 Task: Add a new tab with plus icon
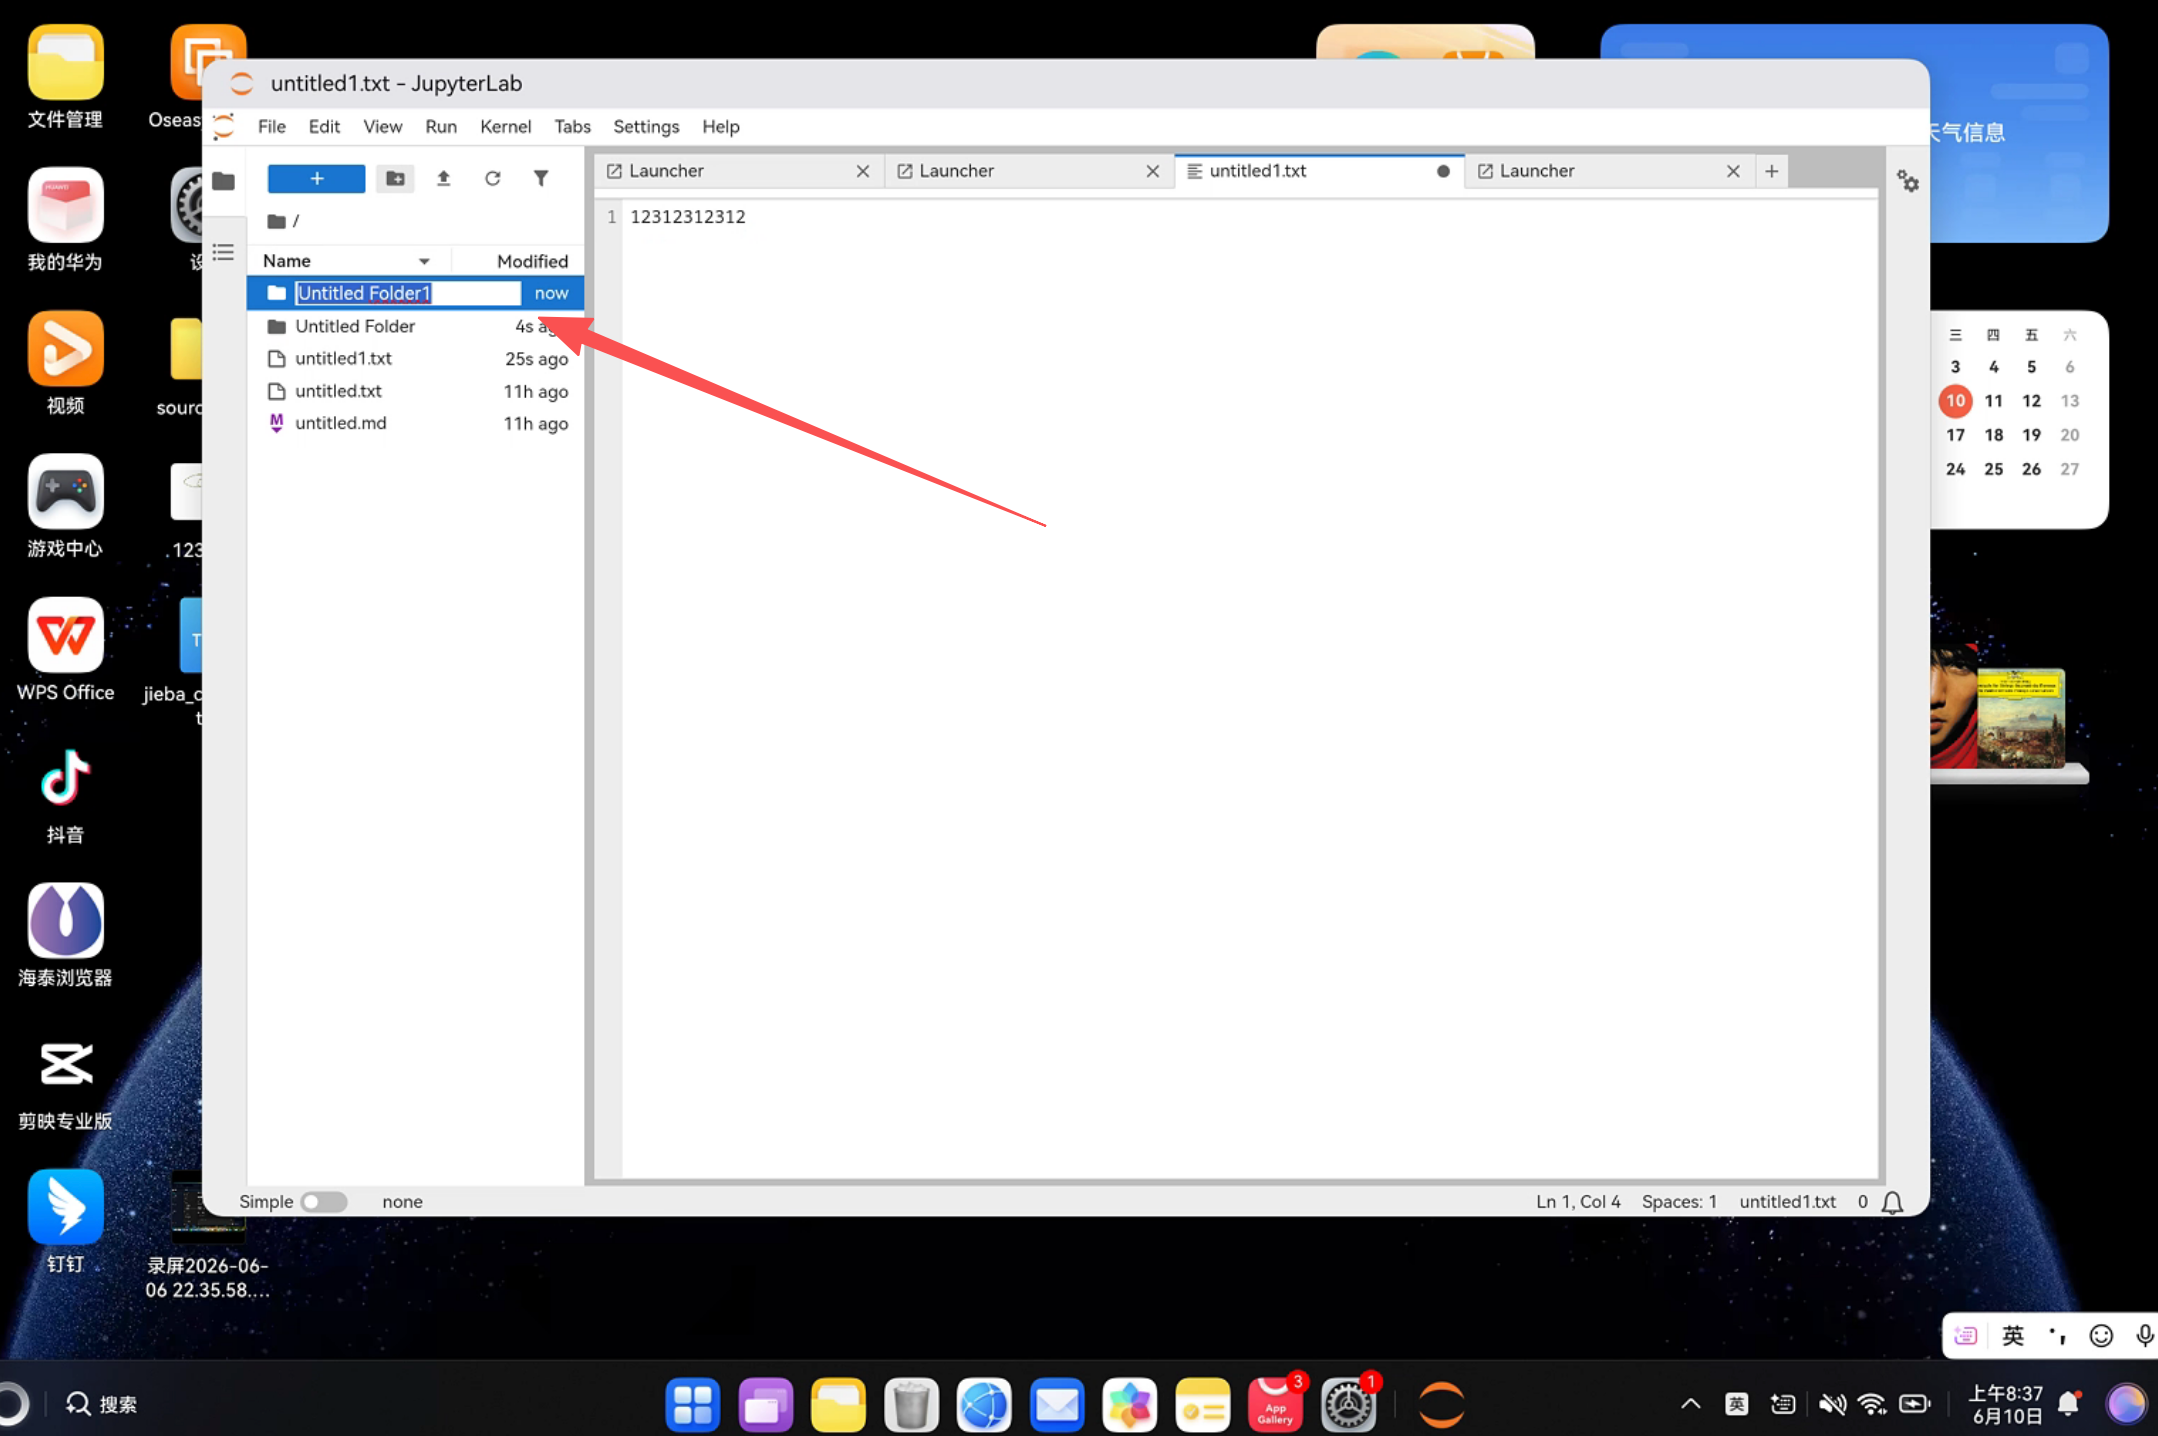point(1771,171)
